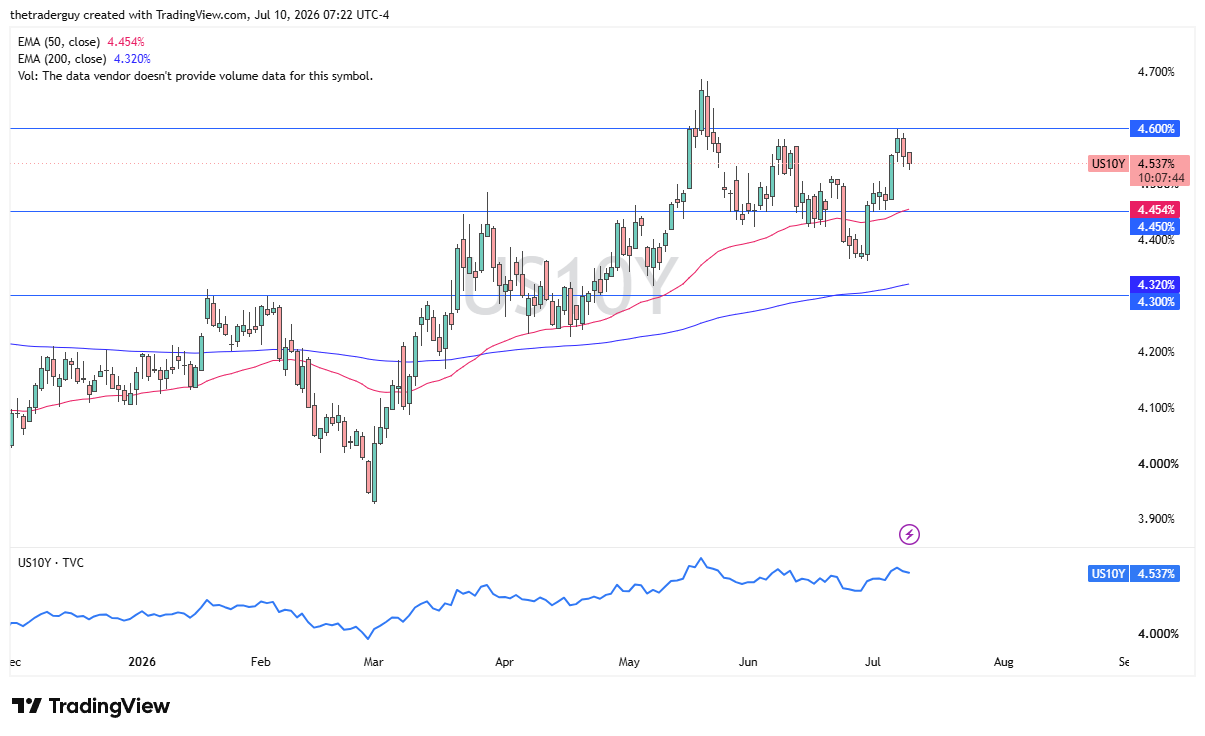Click the May time axis label
The width and height of the screenshot is (1205, 736).
[629, 662]
